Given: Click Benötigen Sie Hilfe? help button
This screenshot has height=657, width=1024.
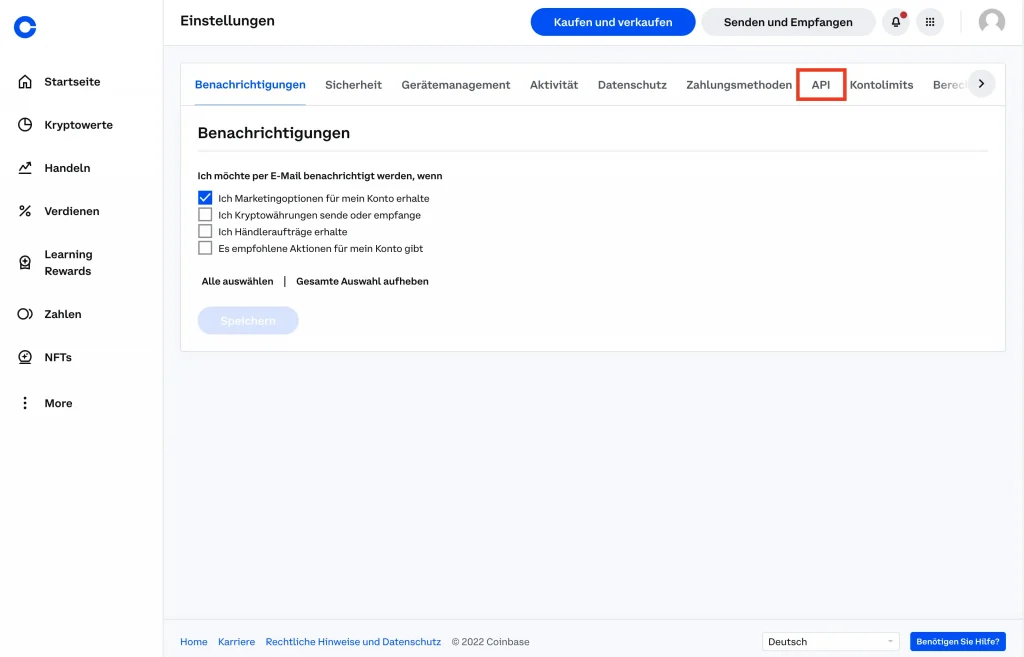Looking at the screenshot, I should click(x=957, y=642).
